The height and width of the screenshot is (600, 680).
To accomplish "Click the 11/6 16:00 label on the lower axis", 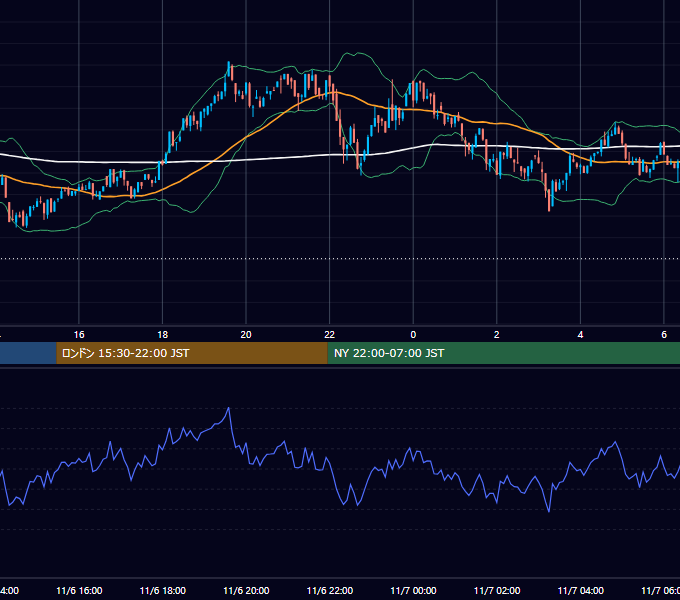I will tap(79, 590).
